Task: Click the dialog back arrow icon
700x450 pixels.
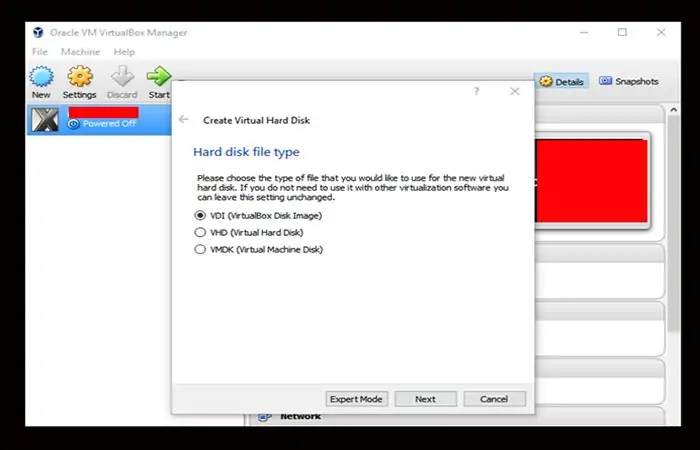Action: click(x=183, y=120)
